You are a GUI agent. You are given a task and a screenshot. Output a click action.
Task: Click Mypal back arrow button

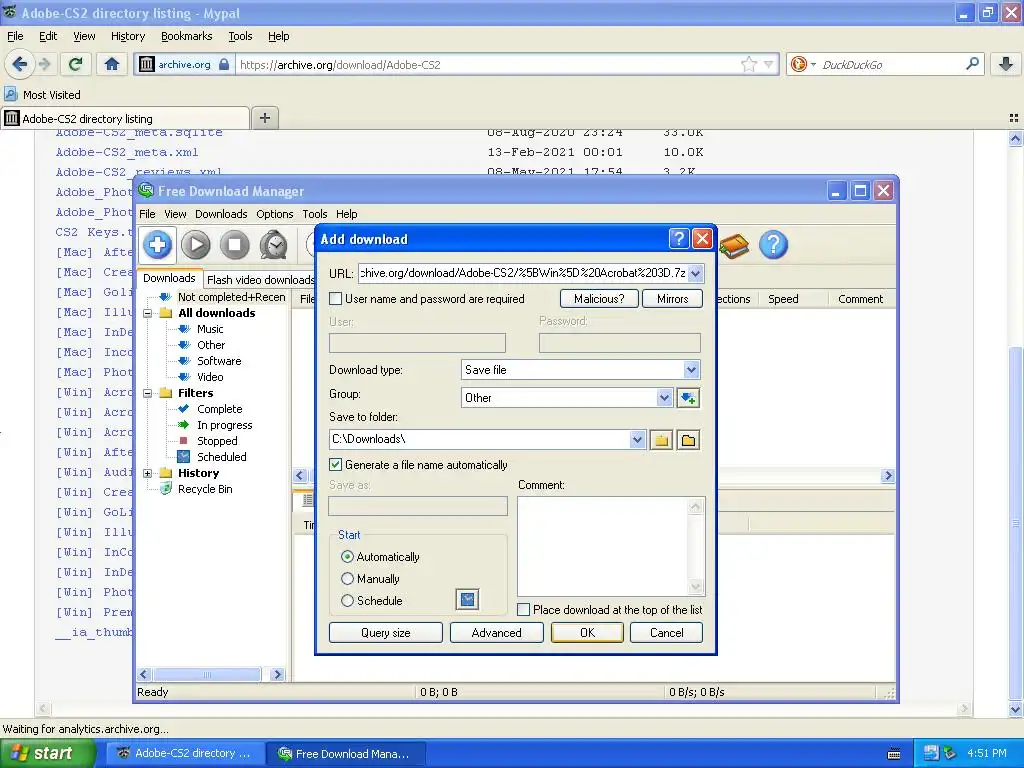tap(20, 64)
